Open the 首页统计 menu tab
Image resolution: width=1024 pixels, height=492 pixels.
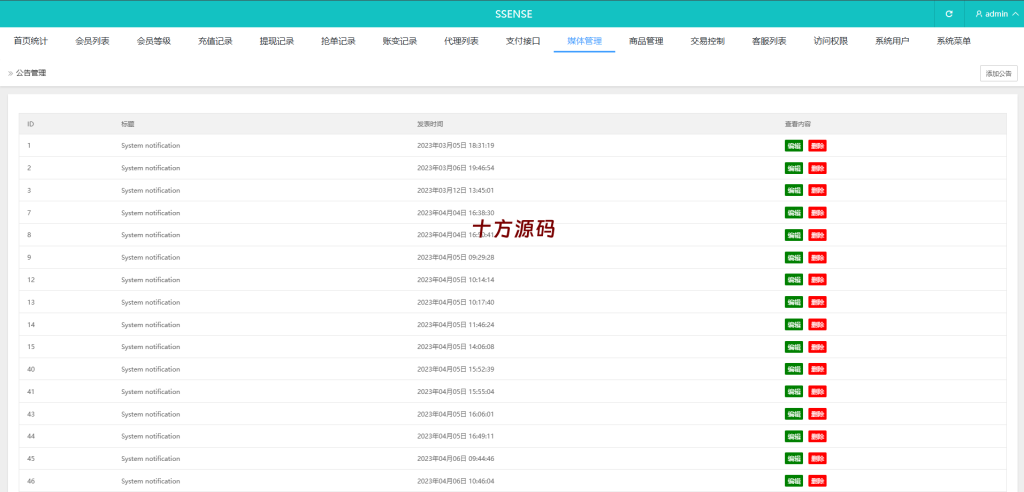pyautogui.click(x=31, y=41)
